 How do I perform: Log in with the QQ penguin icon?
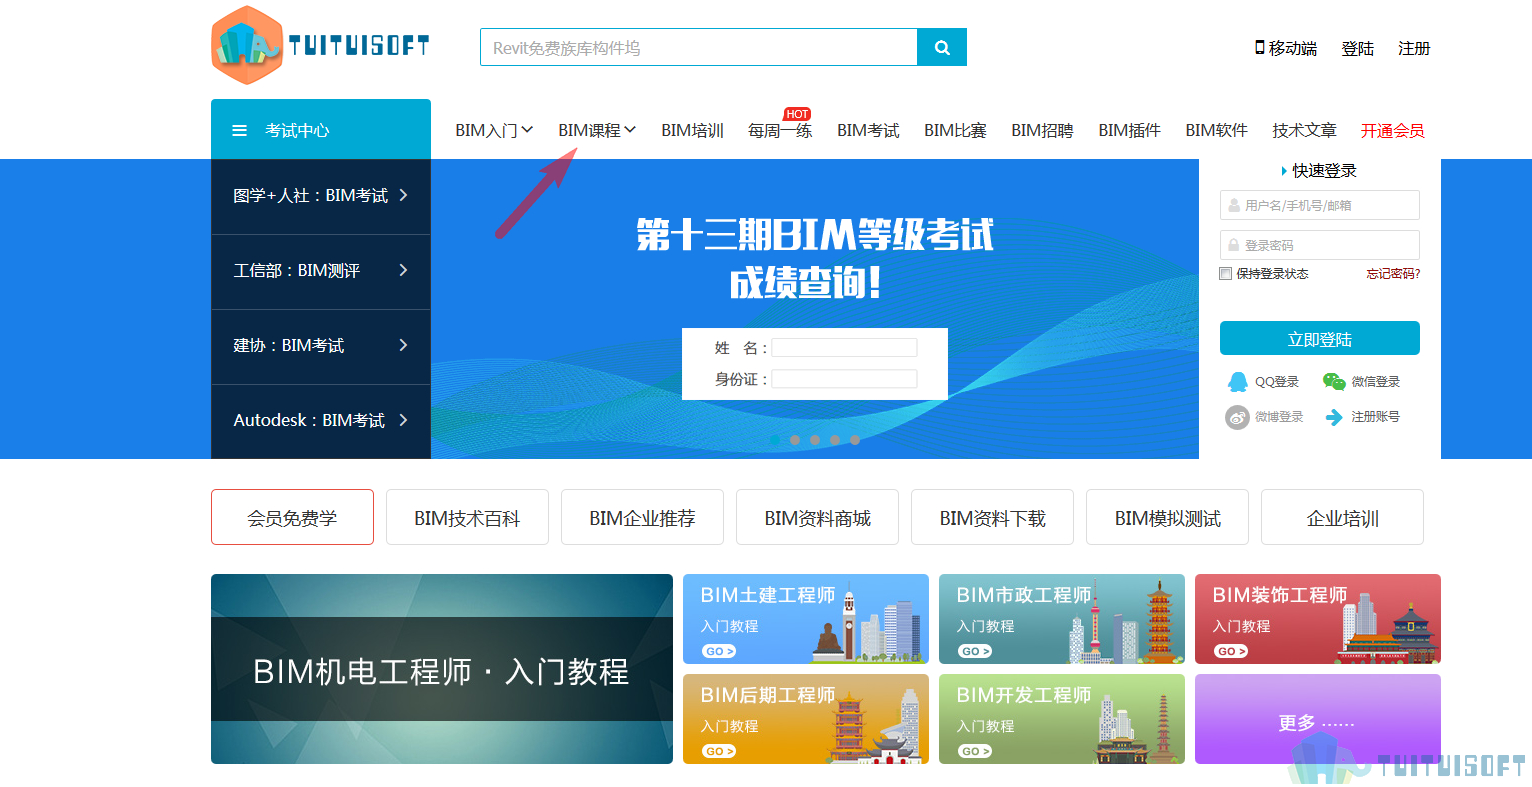click(x=1238, y=381)
